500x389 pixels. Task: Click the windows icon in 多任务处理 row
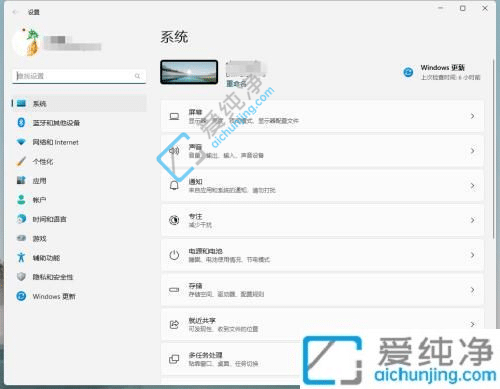(174, 359)
